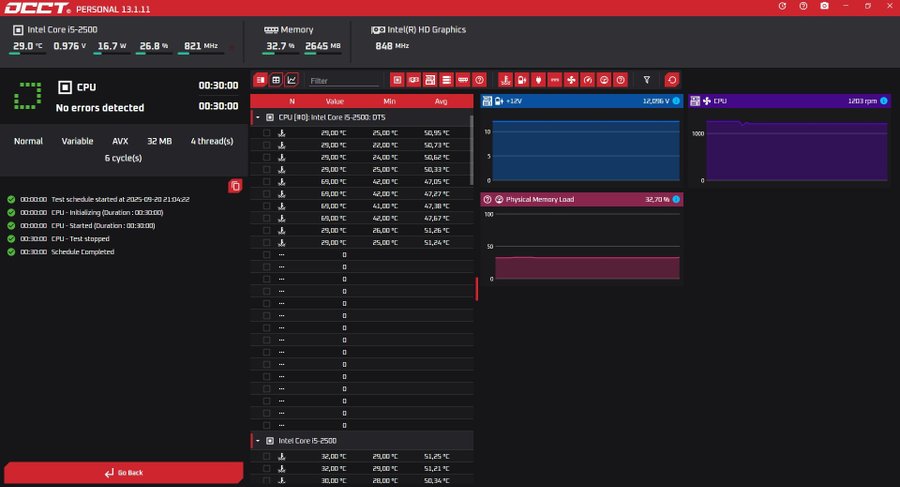Sort by the Avg column header
Viewport: 900px width, 487px height.
point(441,101)
